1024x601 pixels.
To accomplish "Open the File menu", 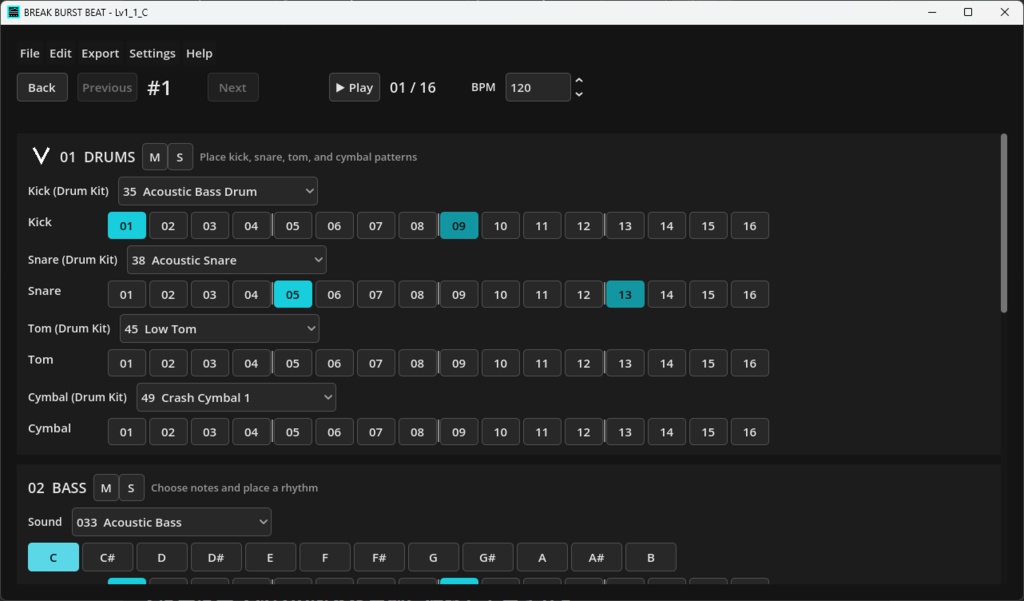I will coord(29,54).
